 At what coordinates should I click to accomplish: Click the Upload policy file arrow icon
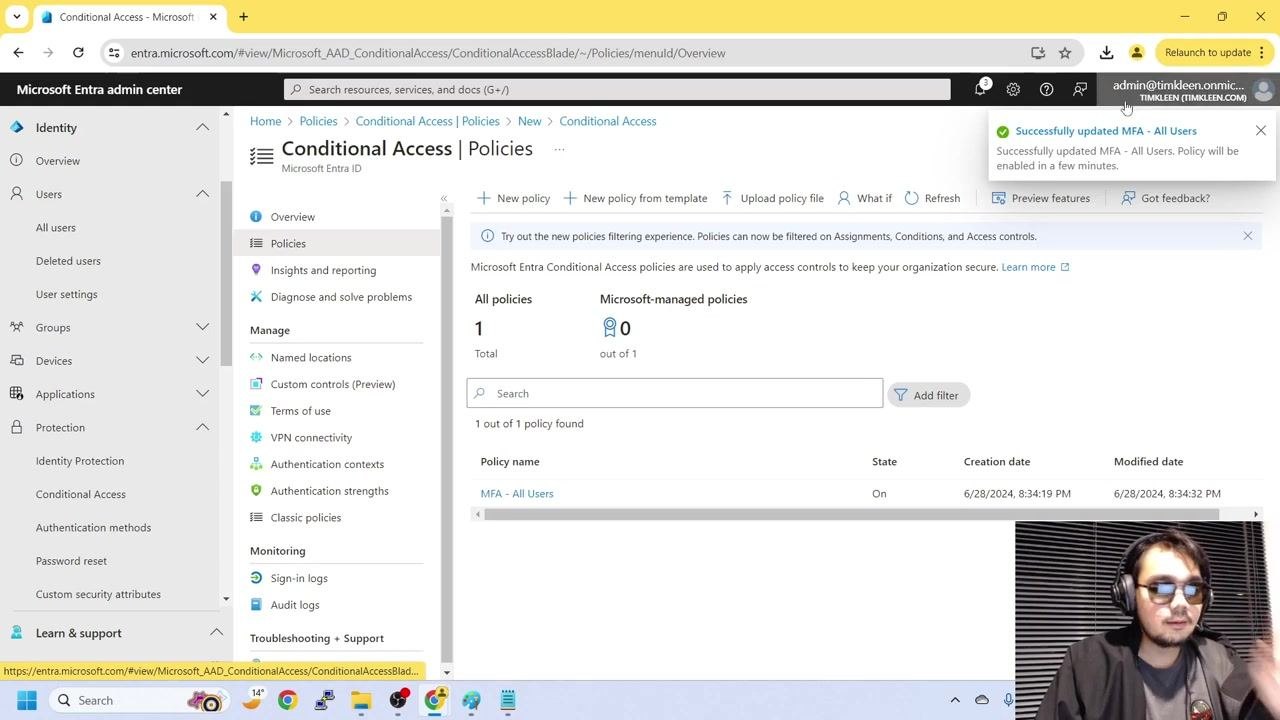point(727,198)
